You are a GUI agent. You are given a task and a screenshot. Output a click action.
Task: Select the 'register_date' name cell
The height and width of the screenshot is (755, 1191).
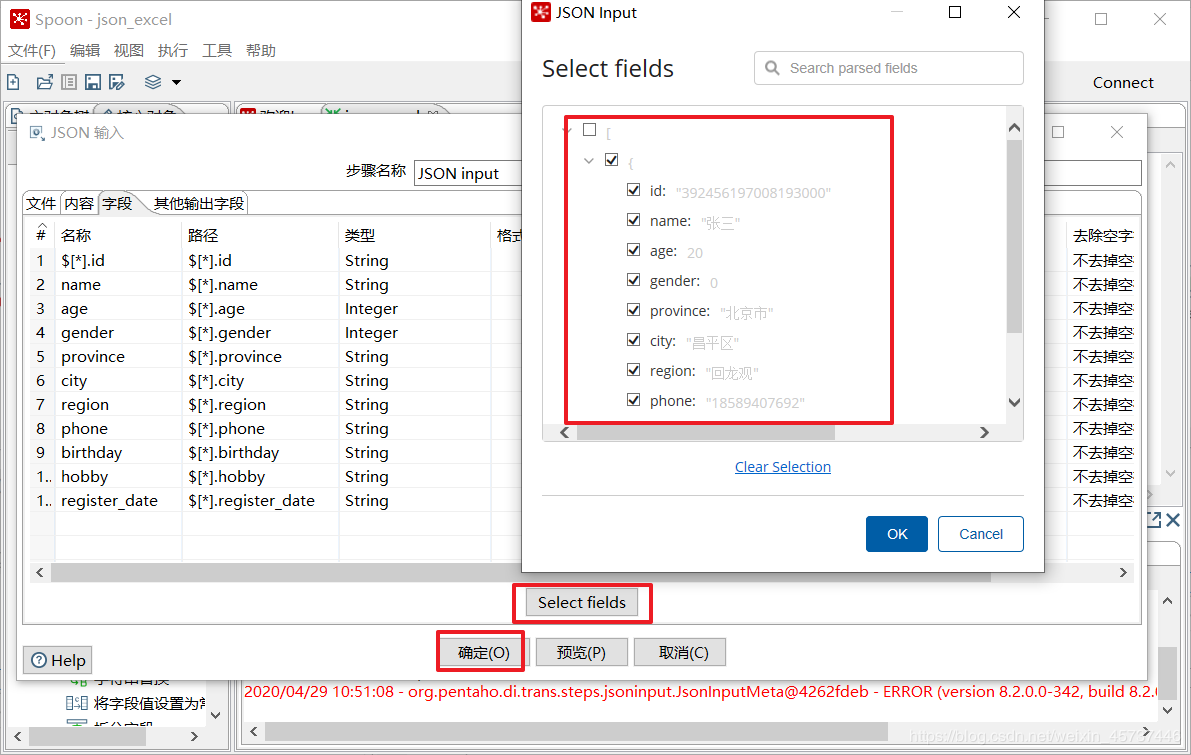118,501
